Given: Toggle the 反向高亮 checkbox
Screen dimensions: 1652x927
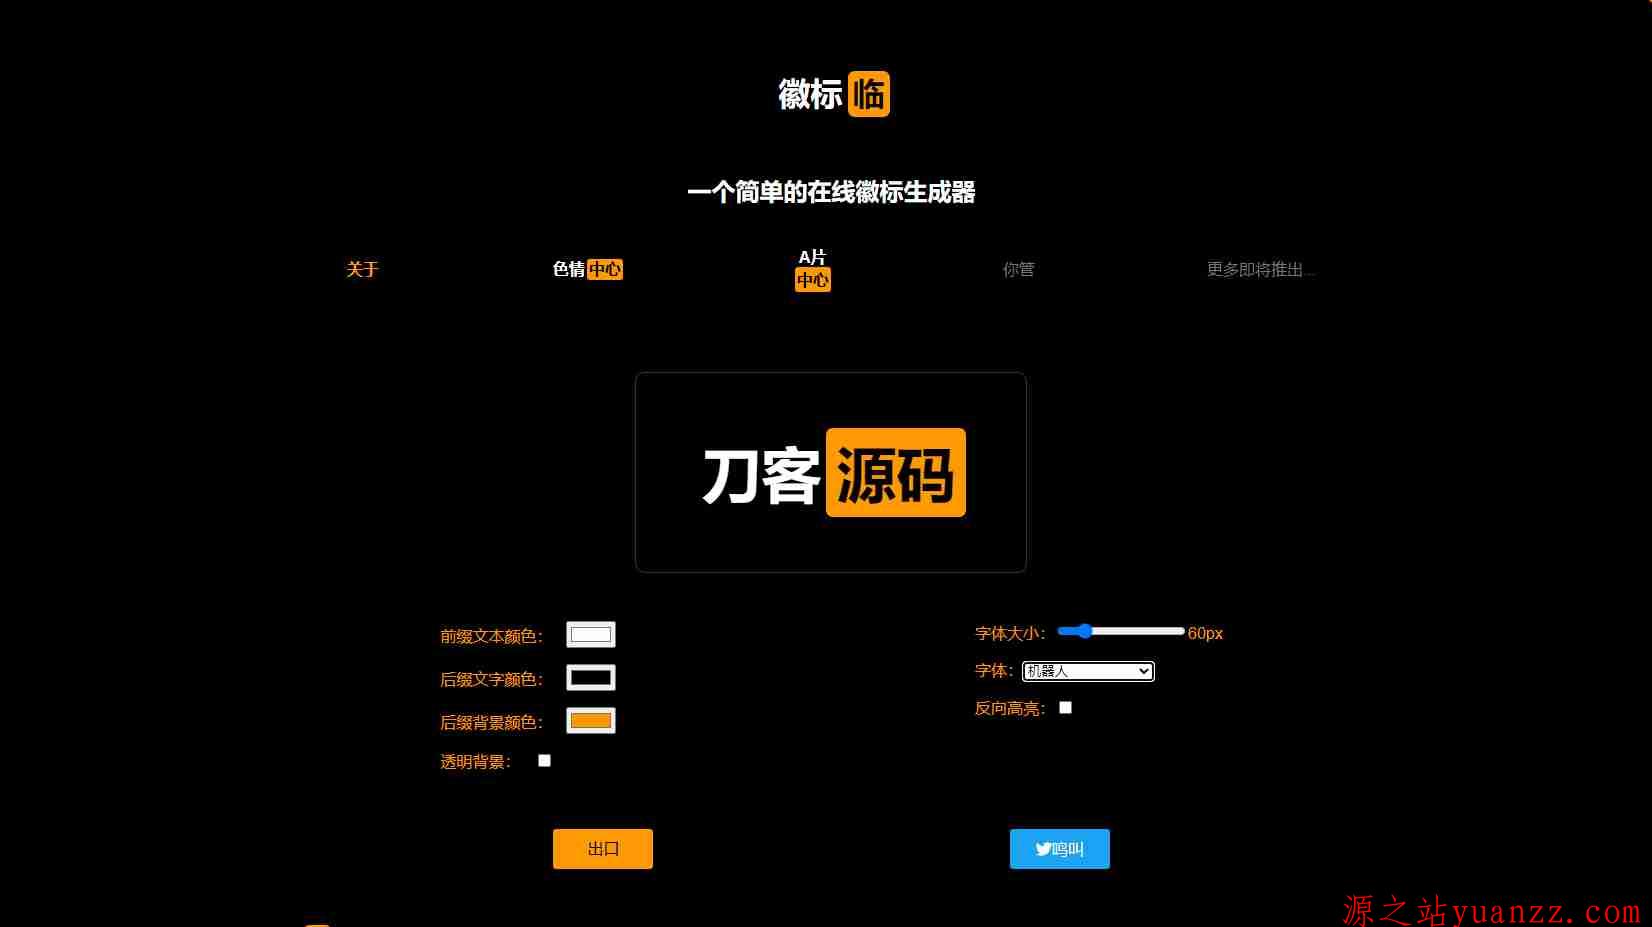Looking at the screenshot, I should (x=1065, y=707).
